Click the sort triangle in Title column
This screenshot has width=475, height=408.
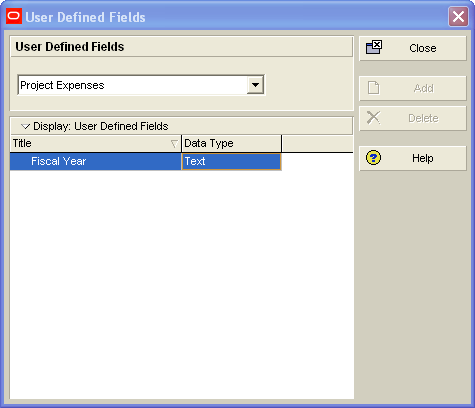(x=174, y=144)
